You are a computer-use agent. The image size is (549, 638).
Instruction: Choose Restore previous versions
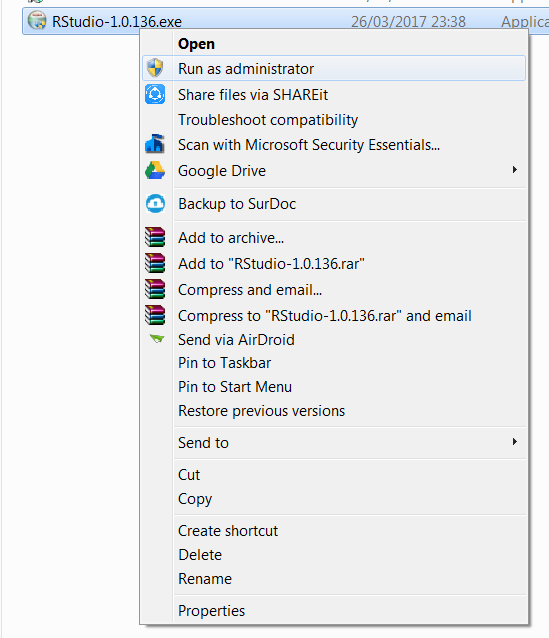coord(334,411)
